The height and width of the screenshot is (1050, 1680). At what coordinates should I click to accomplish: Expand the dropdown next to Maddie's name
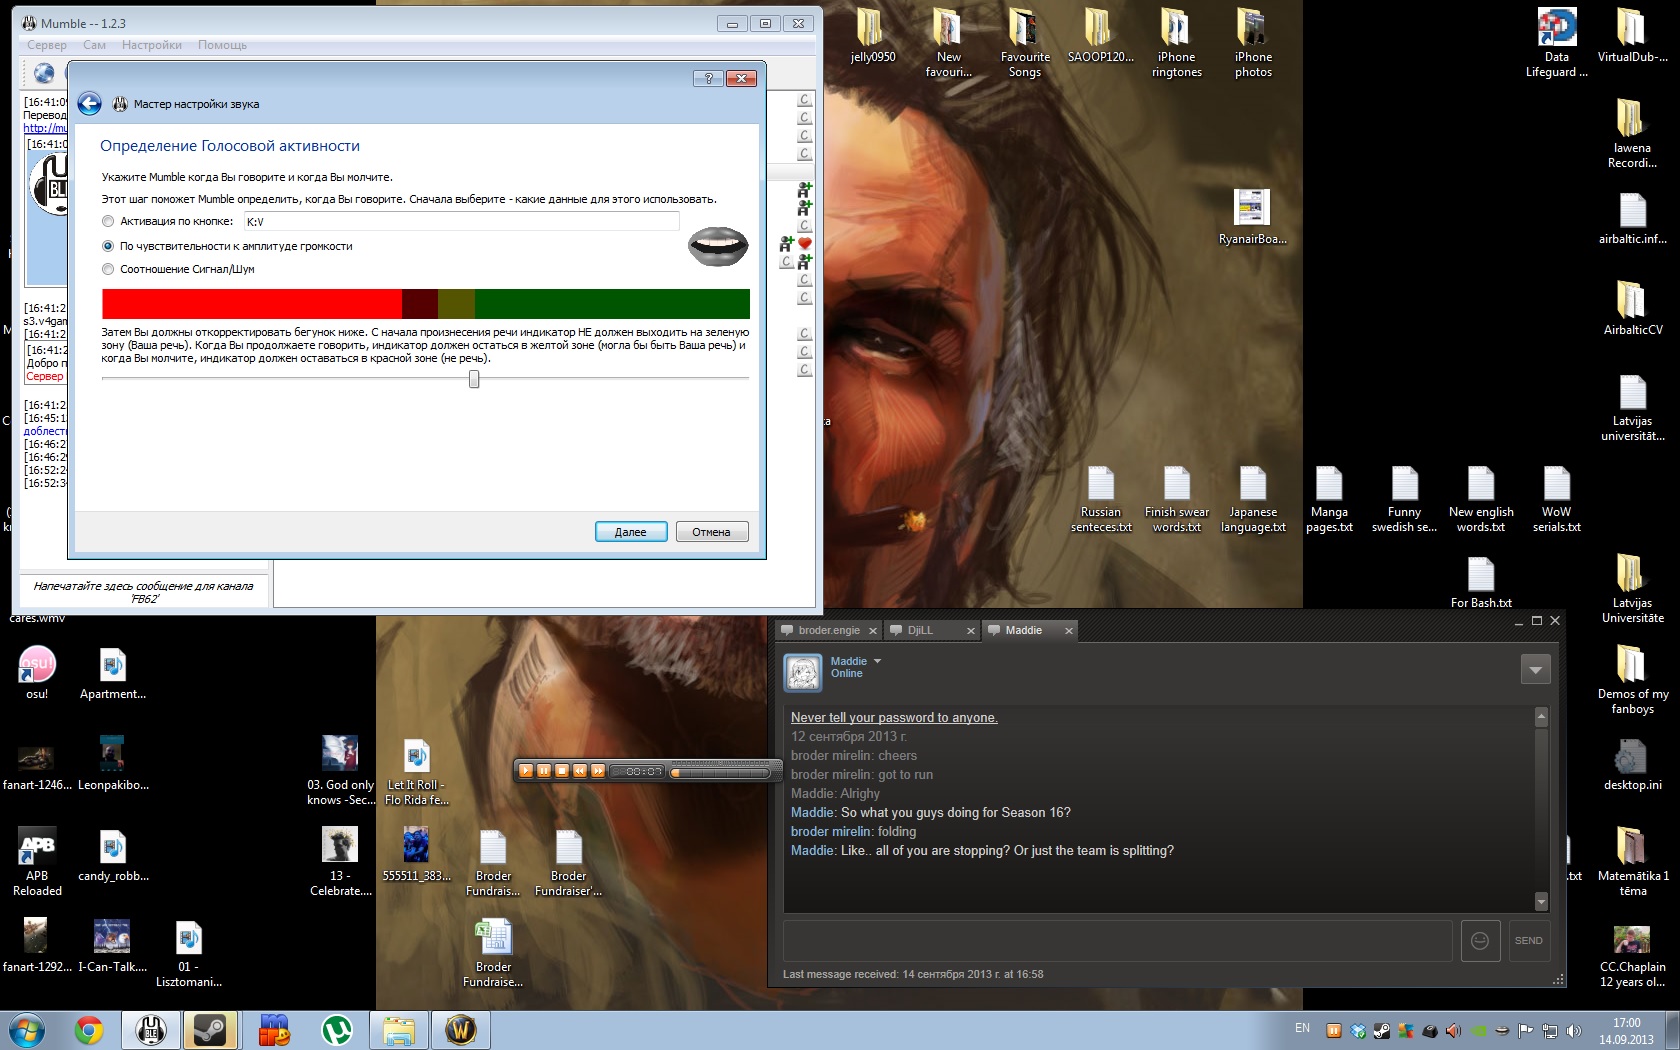pos(878,661)
